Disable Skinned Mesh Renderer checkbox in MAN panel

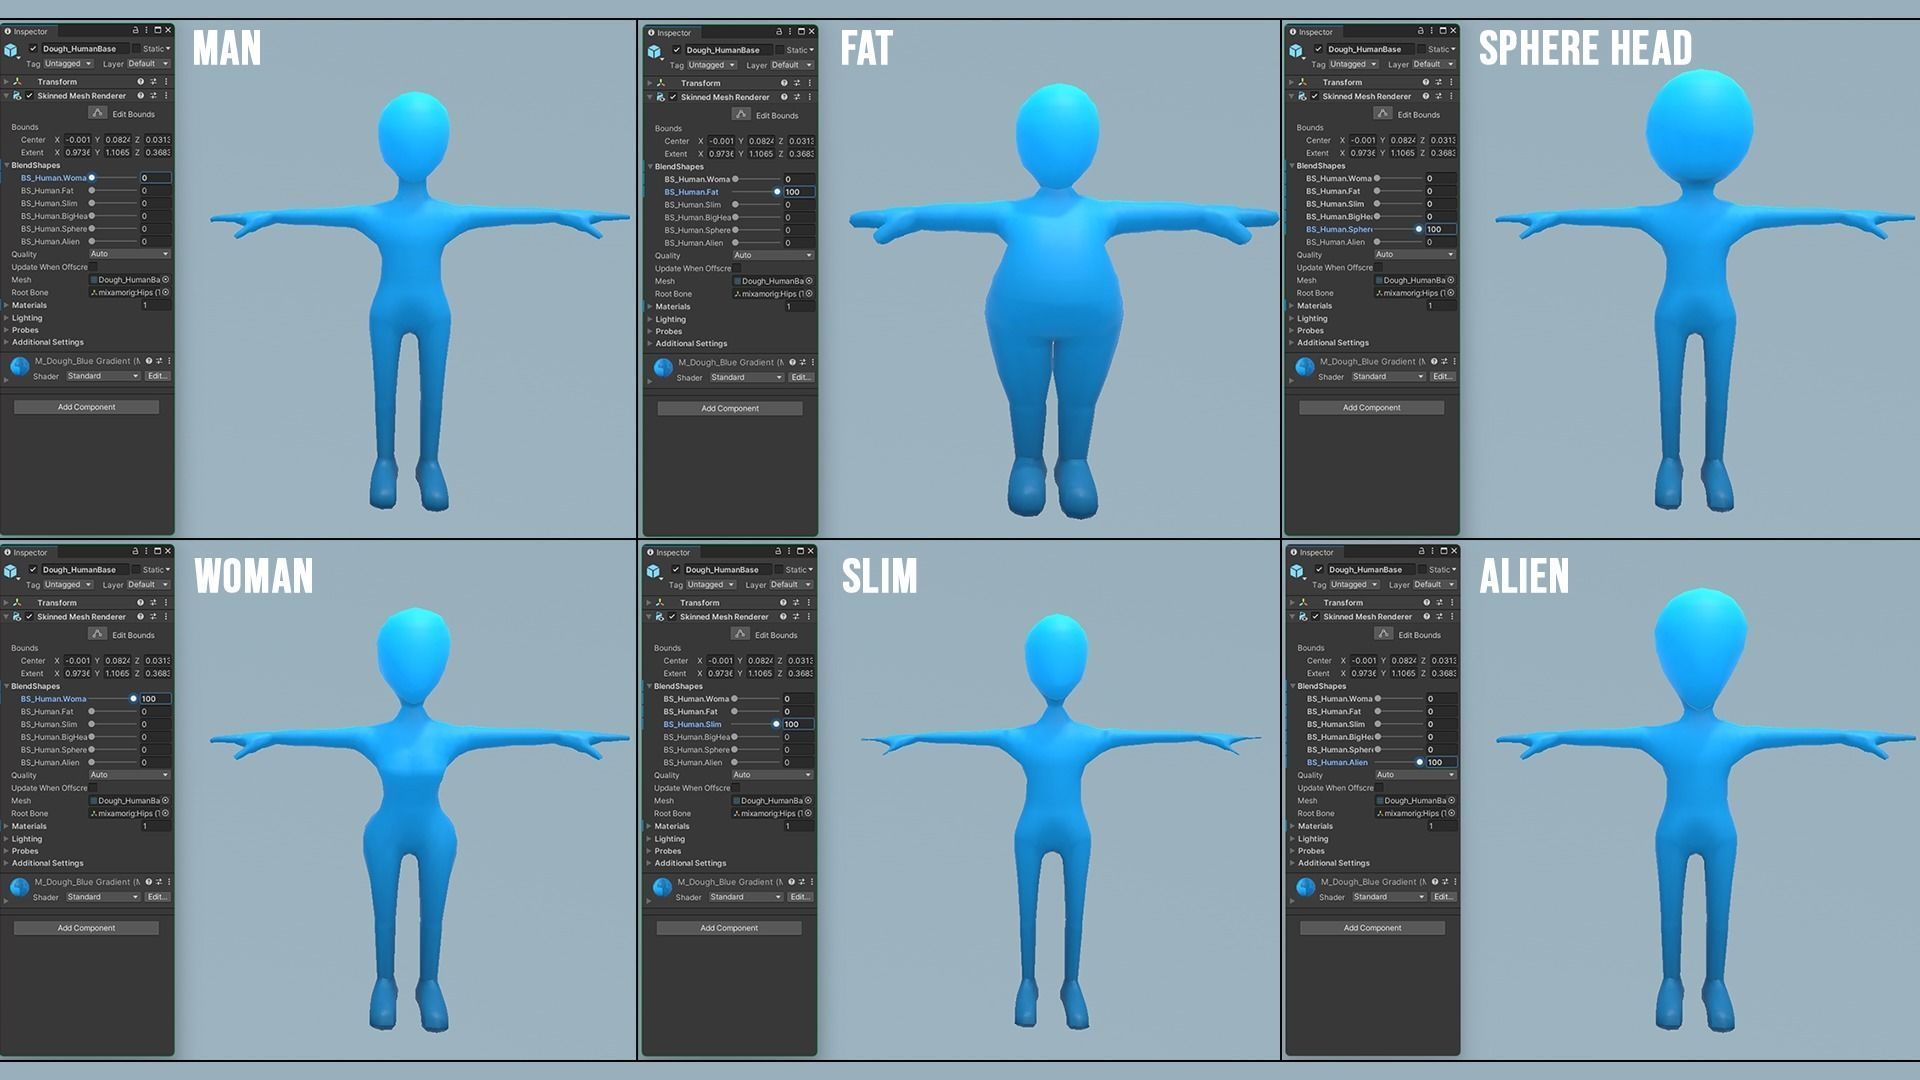pos(30,96)
